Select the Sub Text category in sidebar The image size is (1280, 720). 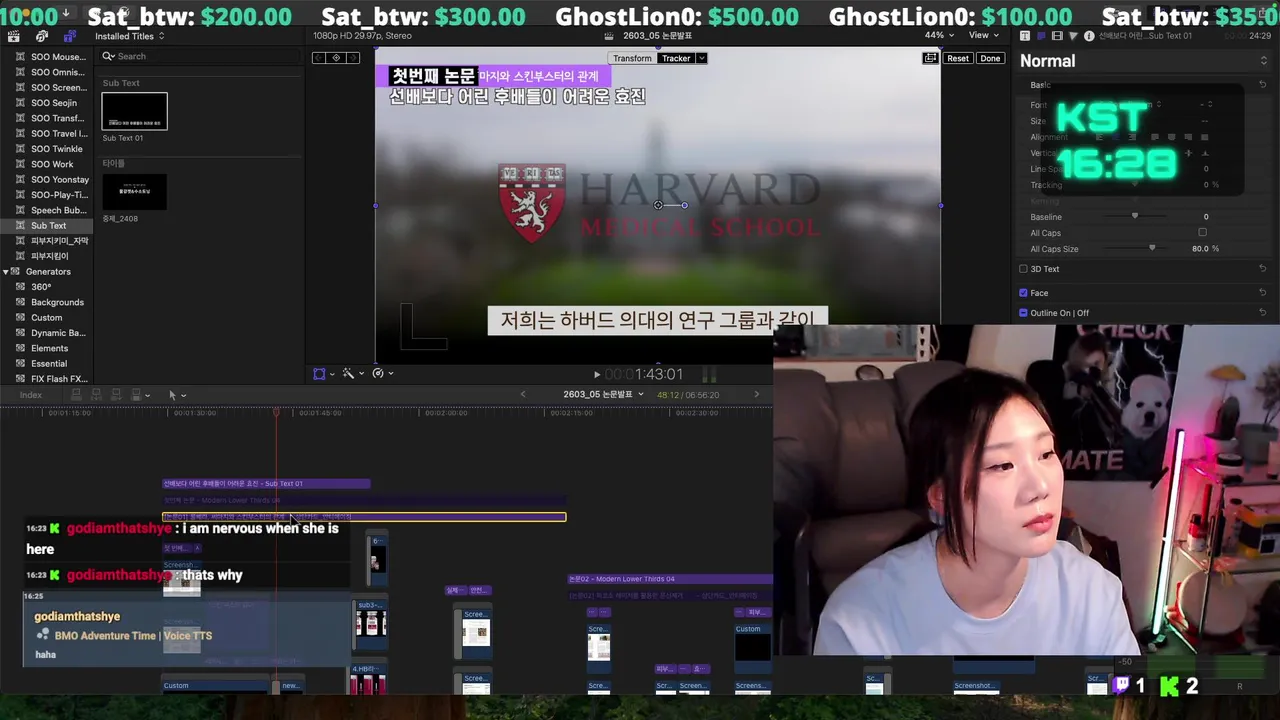[48, 226]
